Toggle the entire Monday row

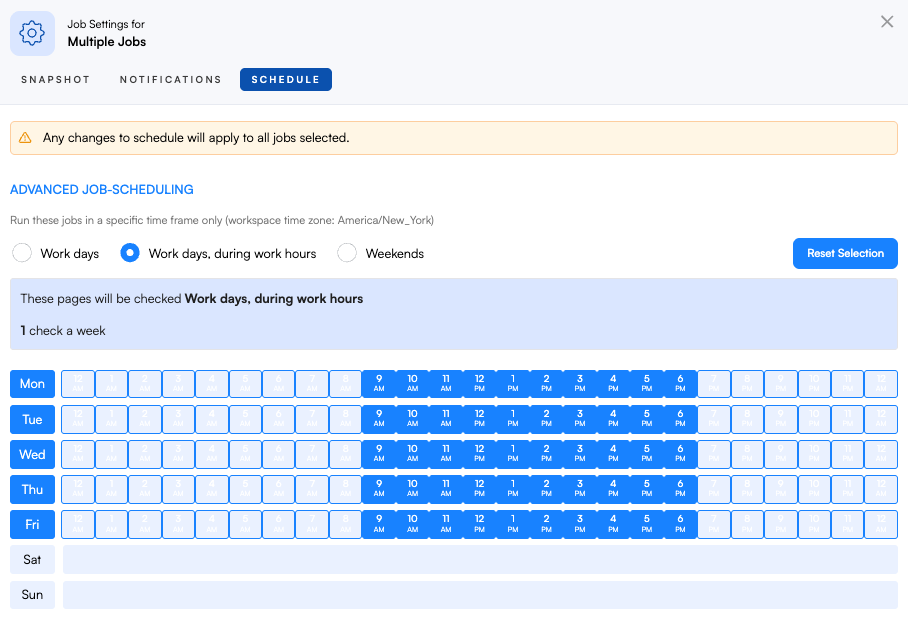pyautogui.click(x=32, y=384)
